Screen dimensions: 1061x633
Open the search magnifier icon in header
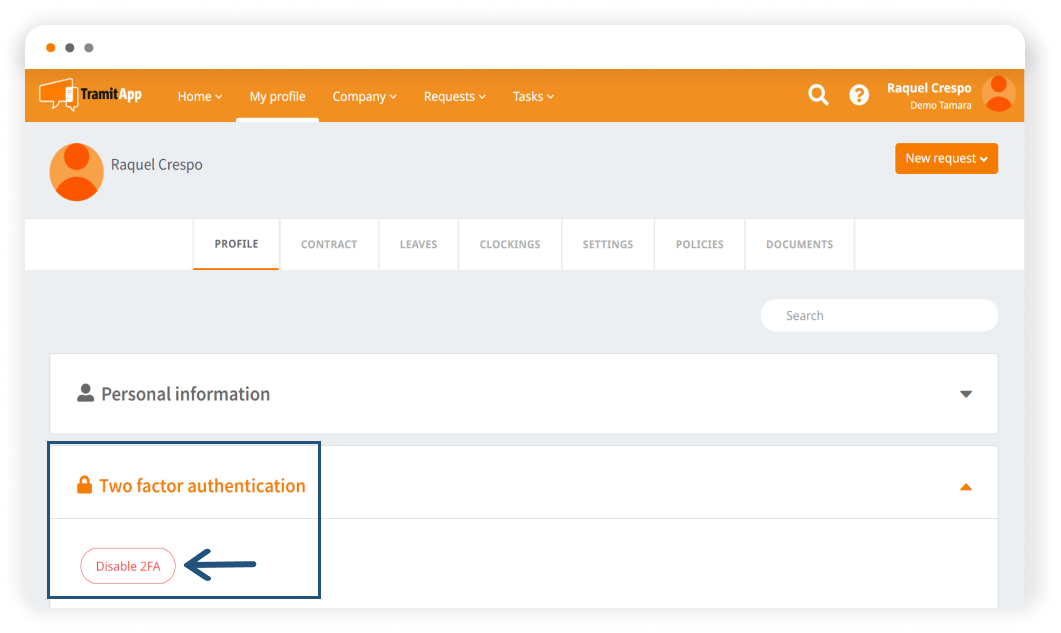point(818,95)
